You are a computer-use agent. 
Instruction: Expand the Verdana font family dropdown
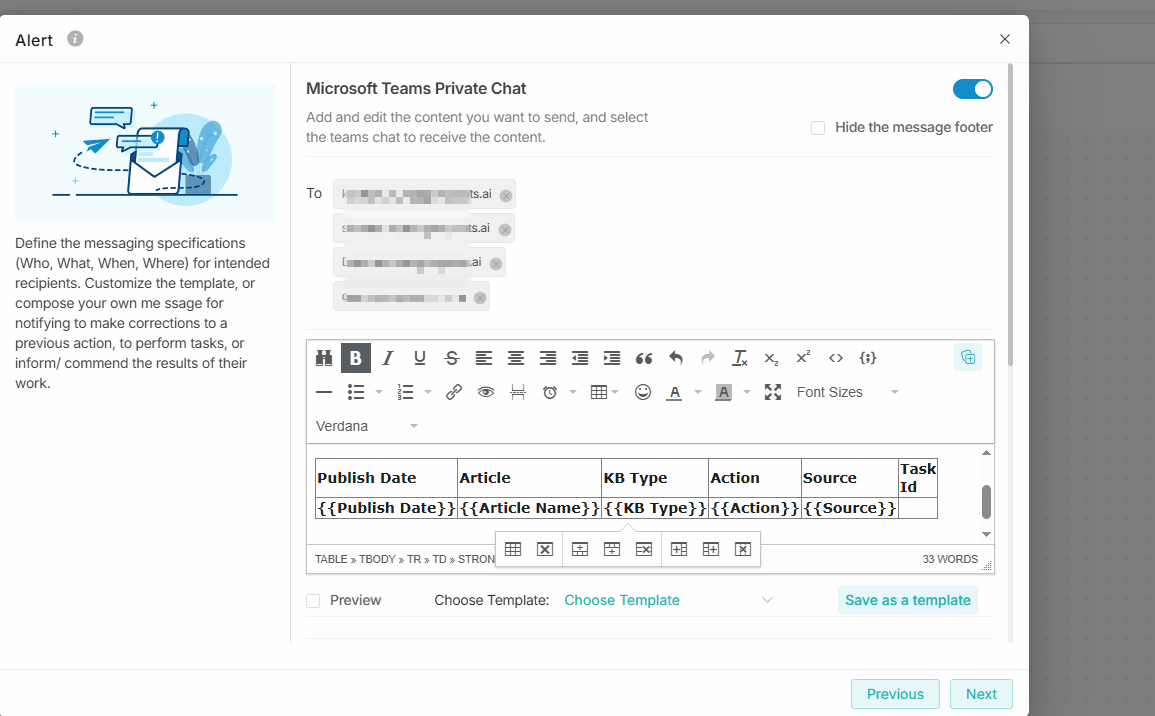tap(367, 426)
